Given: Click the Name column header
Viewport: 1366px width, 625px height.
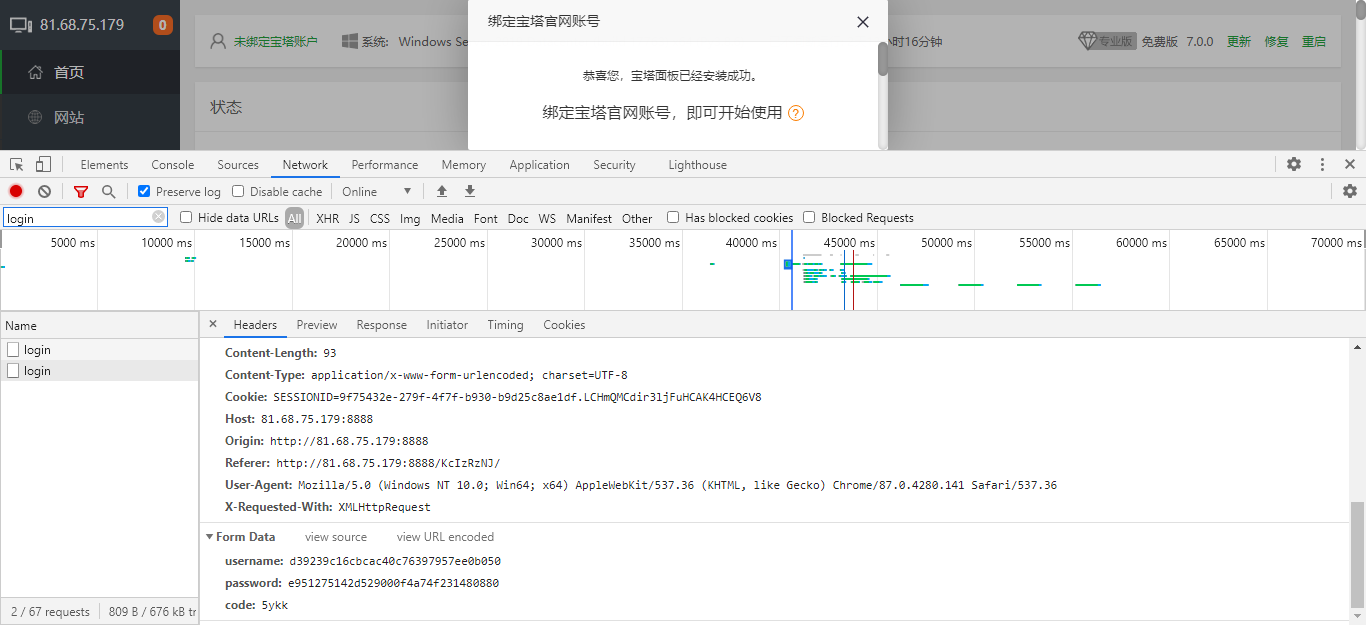Looking at the screenshot, I should point(100,325).
